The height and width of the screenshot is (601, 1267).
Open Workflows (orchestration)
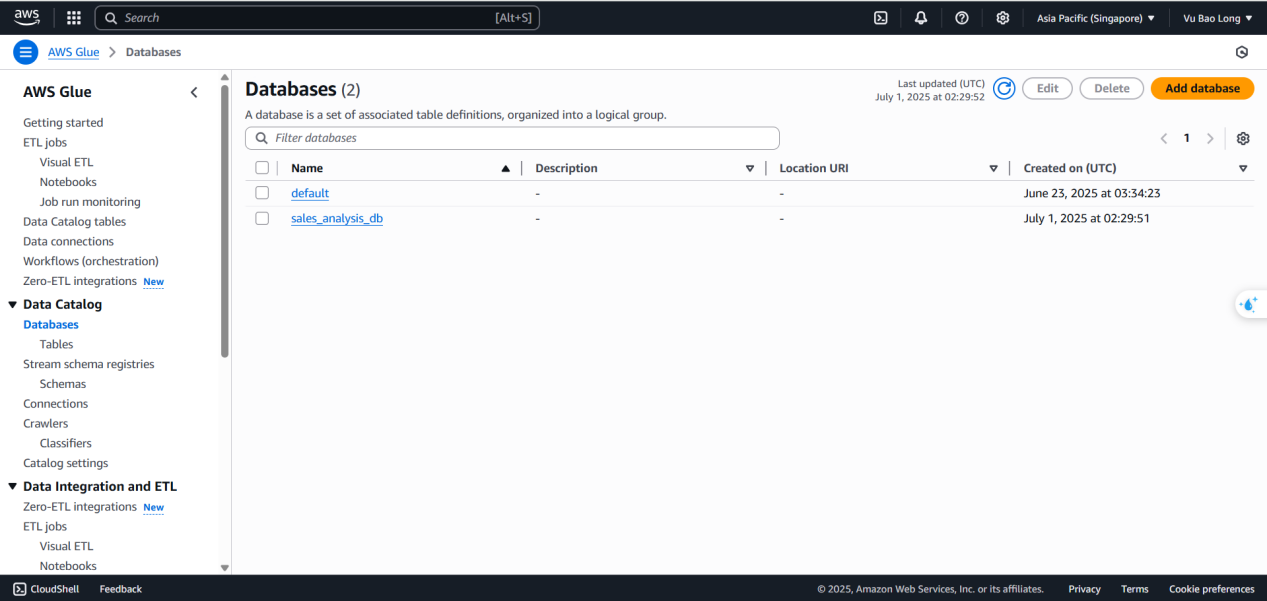(x=91, y=261)
